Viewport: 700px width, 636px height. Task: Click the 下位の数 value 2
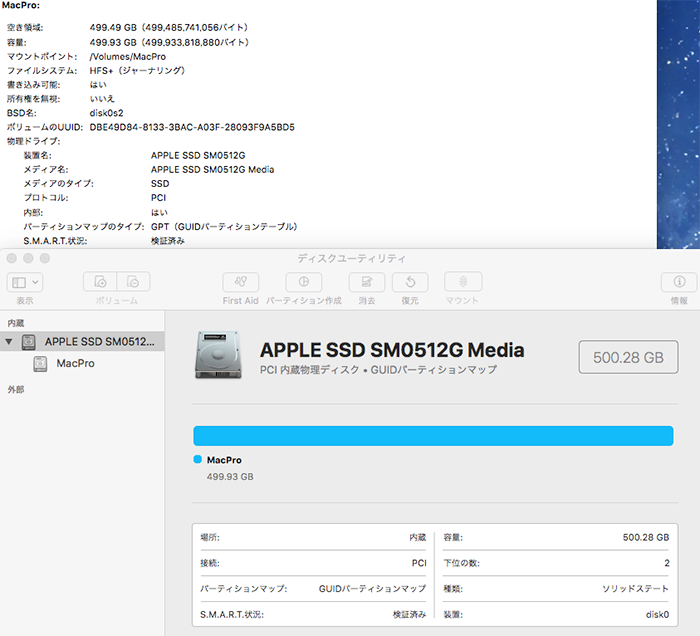coord(667,563)
